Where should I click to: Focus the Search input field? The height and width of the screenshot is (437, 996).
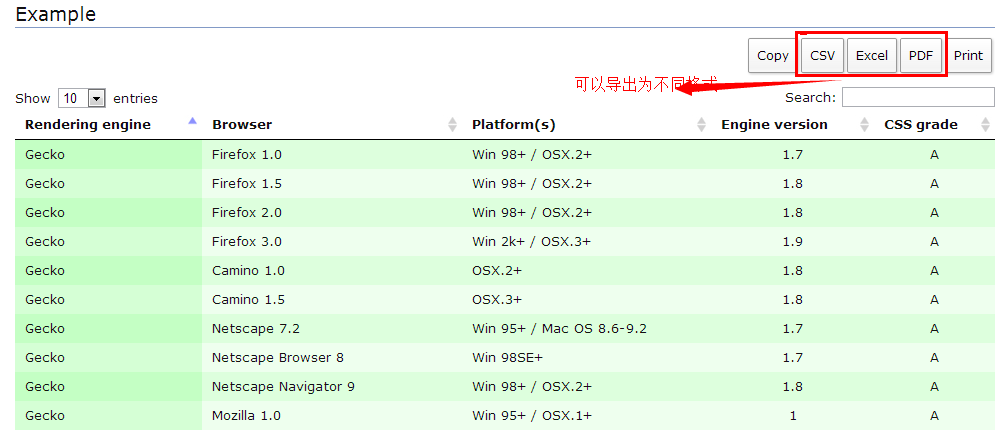point(918,97)
